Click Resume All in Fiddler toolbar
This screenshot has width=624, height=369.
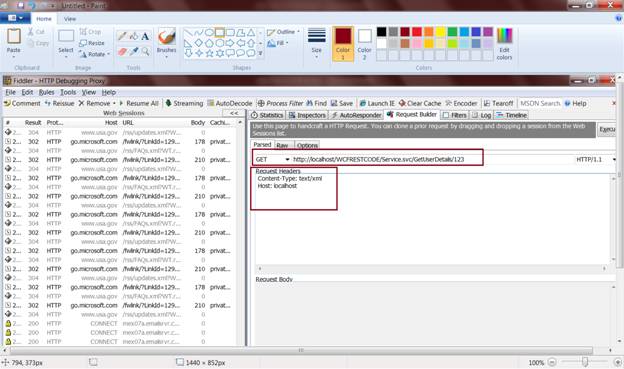click(139, 103)
